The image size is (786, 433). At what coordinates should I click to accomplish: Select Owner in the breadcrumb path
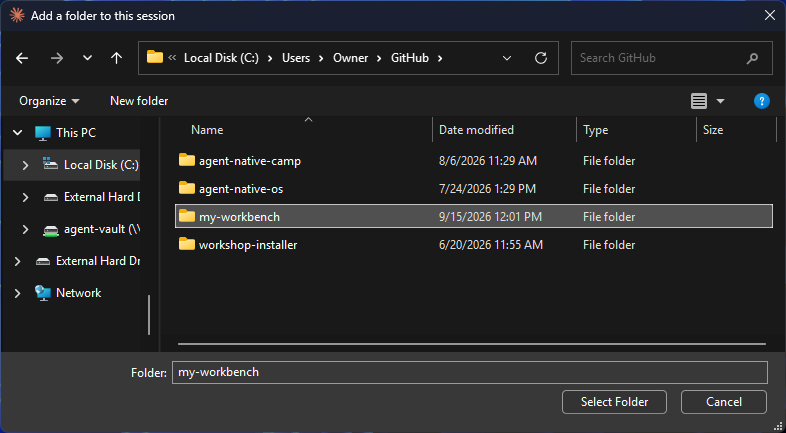(x=350, y=58)
